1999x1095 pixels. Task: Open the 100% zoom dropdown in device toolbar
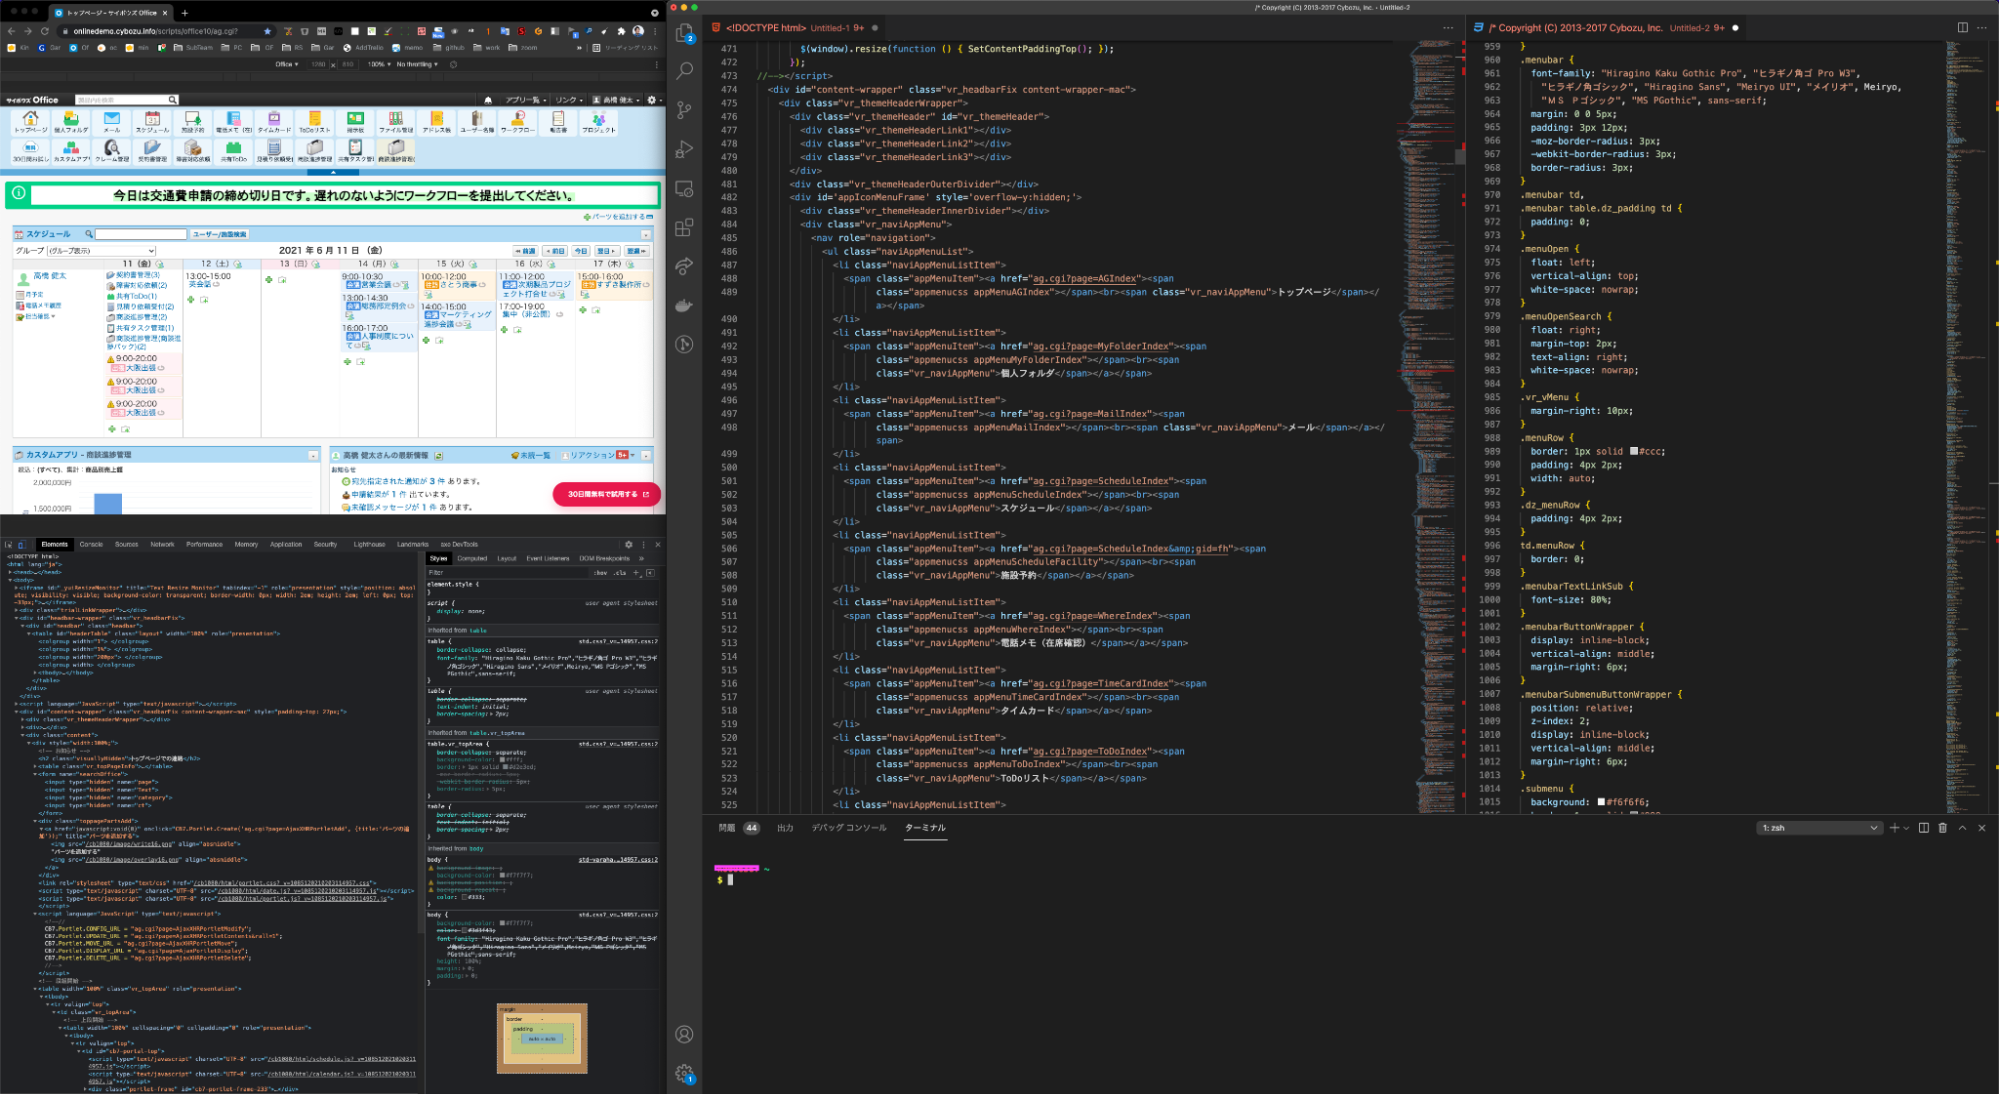tap(379, 64)
